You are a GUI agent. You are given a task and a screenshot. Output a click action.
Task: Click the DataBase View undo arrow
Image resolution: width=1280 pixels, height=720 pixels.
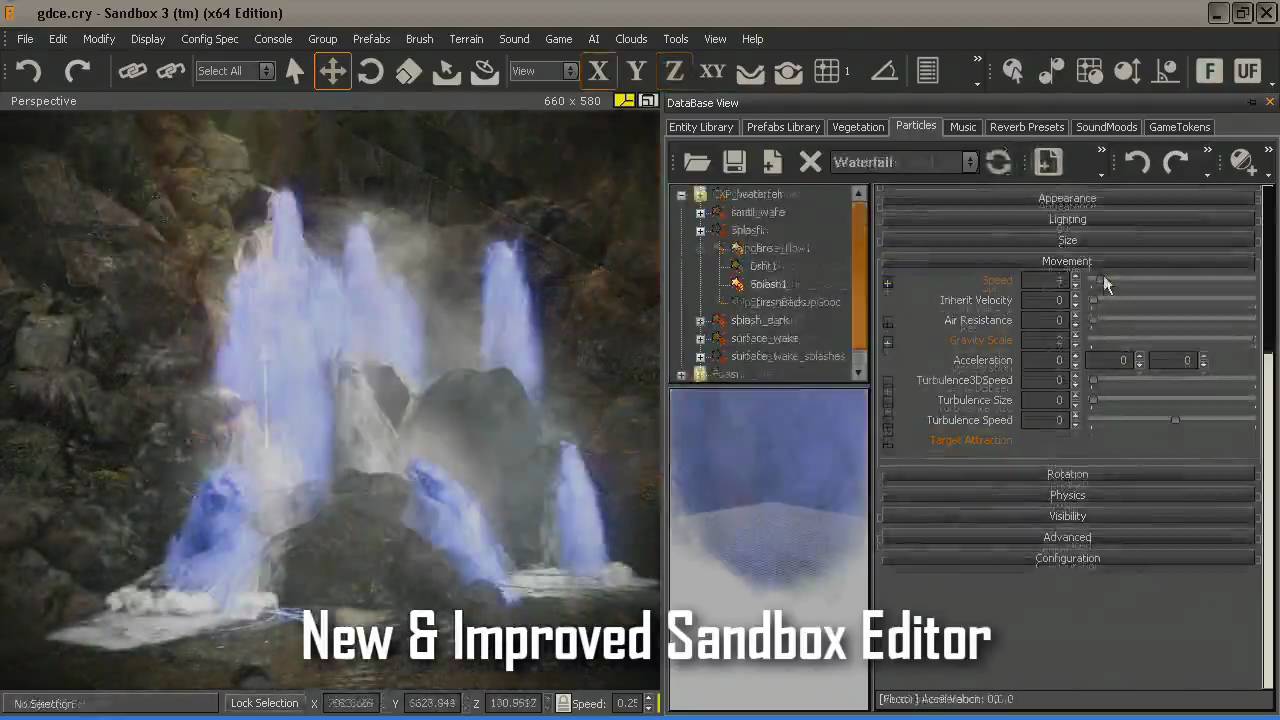click(1137, 162)
